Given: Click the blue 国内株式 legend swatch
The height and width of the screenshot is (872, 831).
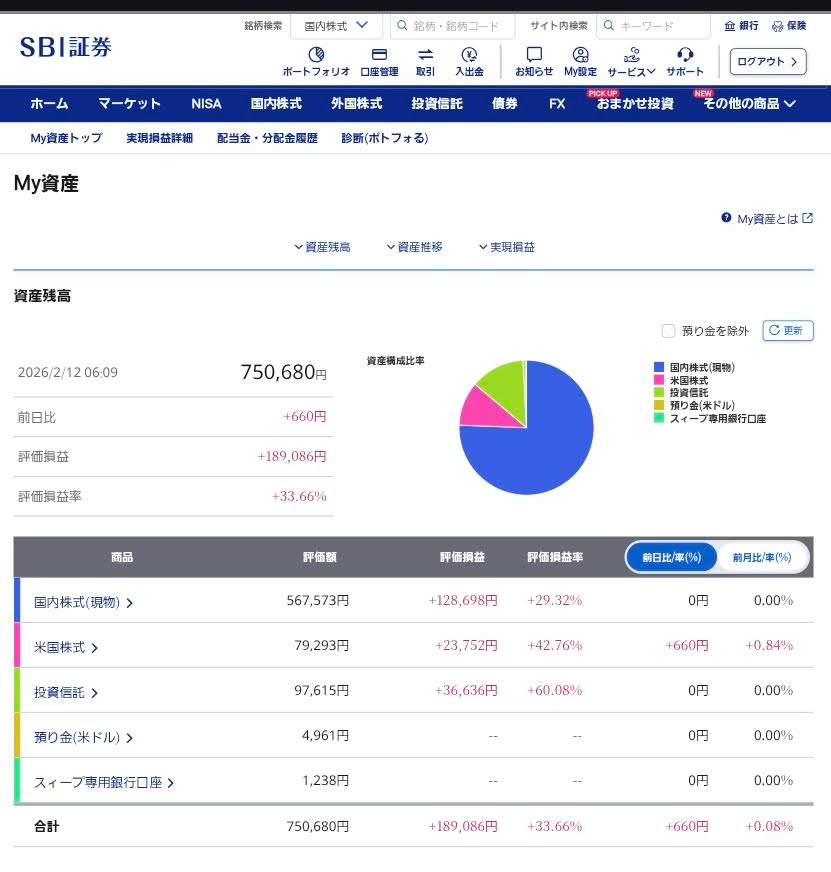Looking at the screenshot, I should click(x=658, y=368).
